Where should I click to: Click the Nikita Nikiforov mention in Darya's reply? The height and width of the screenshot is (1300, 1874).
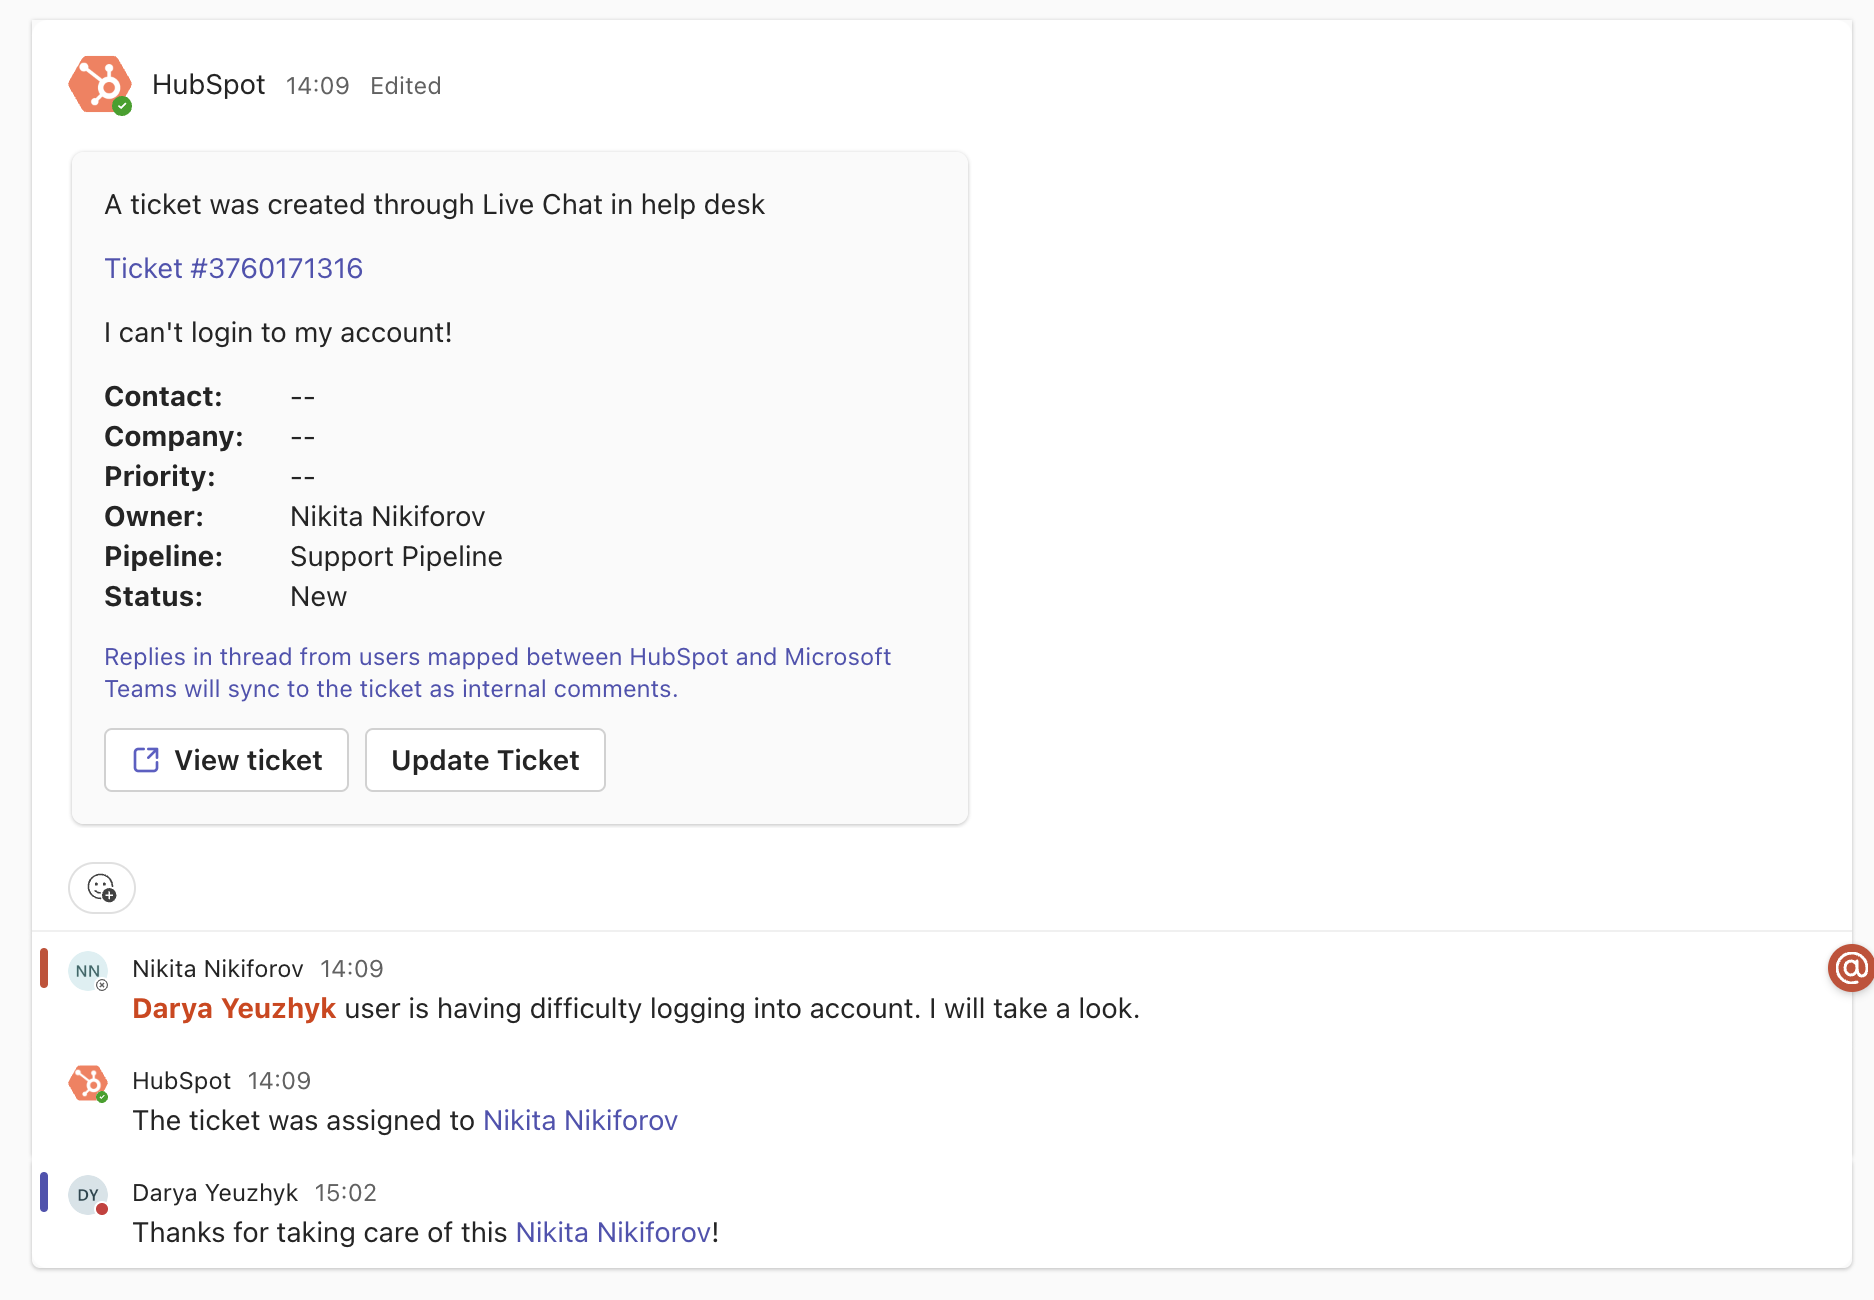613,1232
